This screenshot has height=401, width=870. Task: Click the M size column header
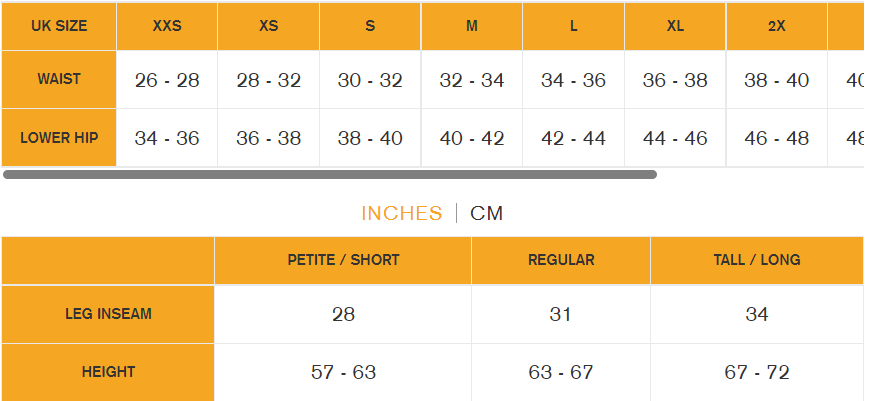[x=472, y=26]
